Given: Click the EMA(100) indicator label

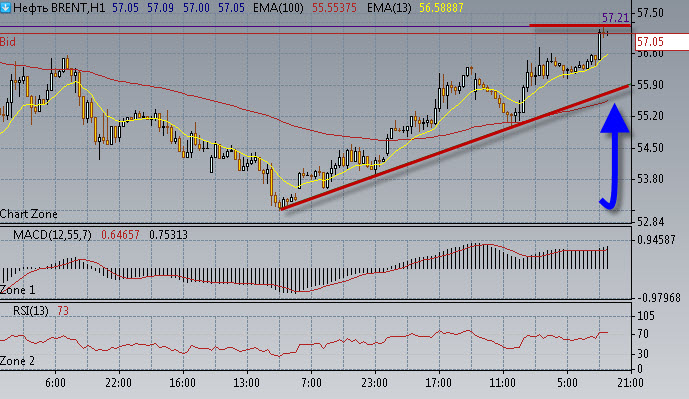Looking at the screenshot, I should (278, 7).
